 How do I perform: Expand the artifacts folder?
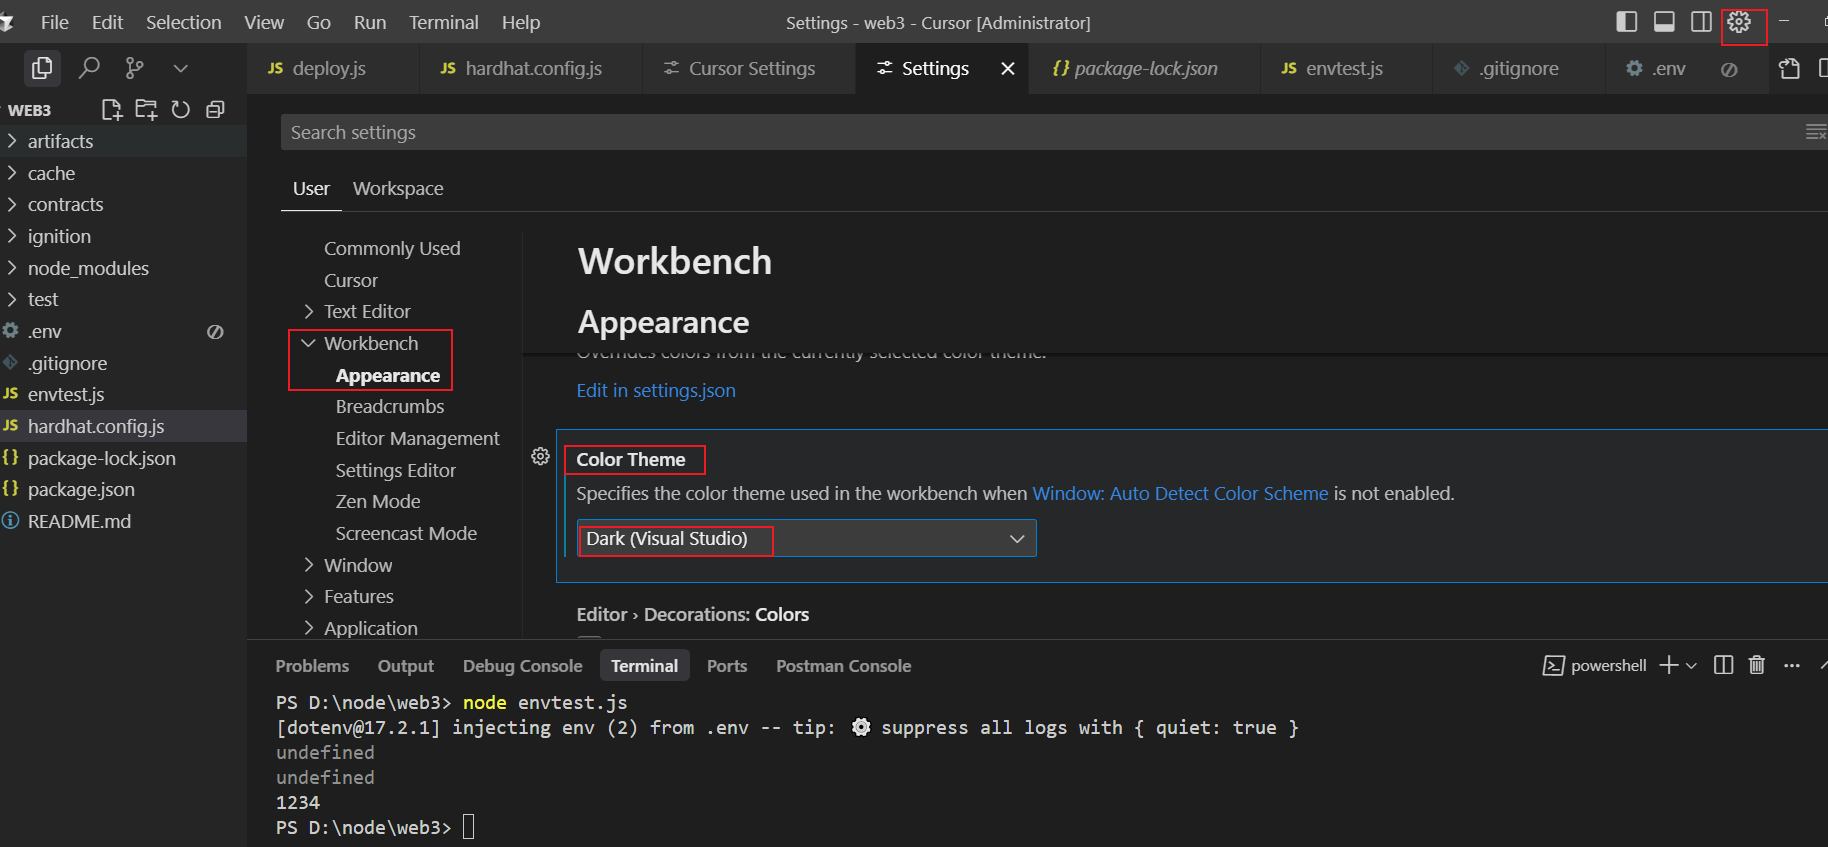click(60, 142)
